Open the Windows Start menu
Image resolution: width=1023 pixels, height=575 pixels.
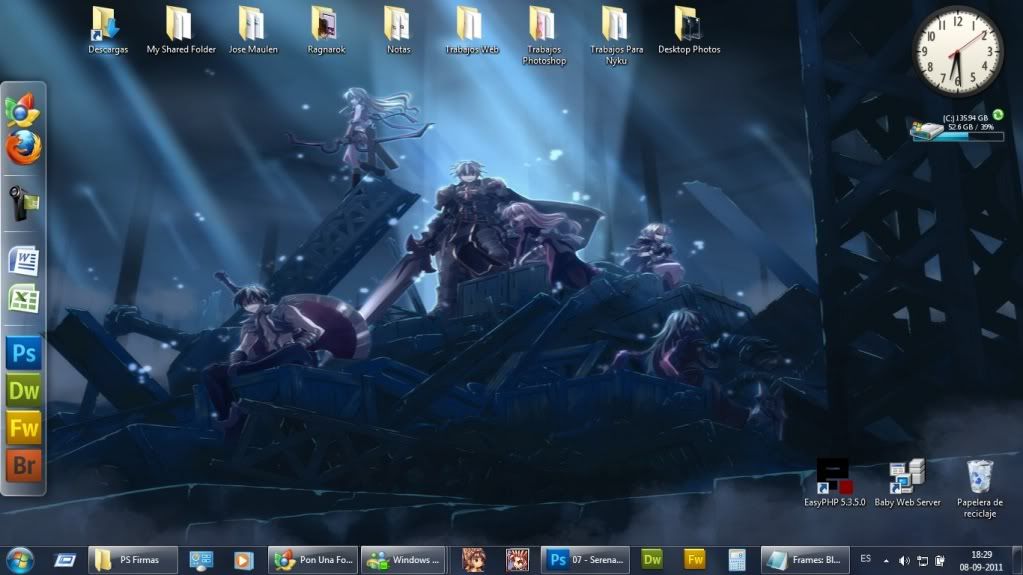coord(20,560)
